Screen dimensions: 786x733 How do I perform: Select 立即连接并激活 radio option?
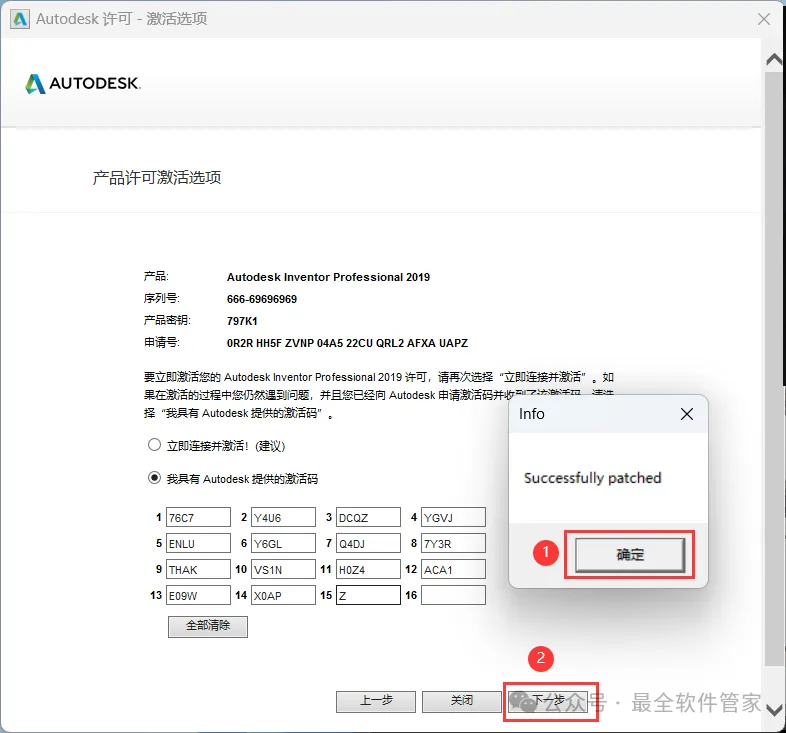(154, 445)
